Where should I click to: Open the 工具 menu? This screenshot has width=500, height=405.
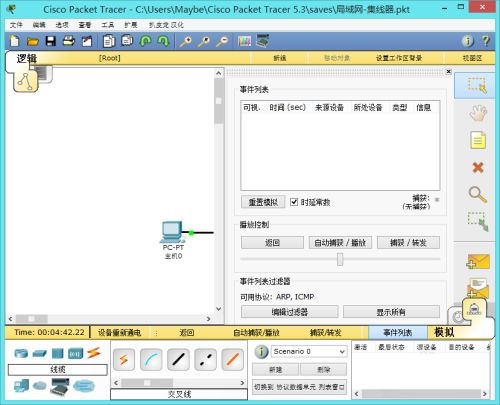click(x=108, y=25)
